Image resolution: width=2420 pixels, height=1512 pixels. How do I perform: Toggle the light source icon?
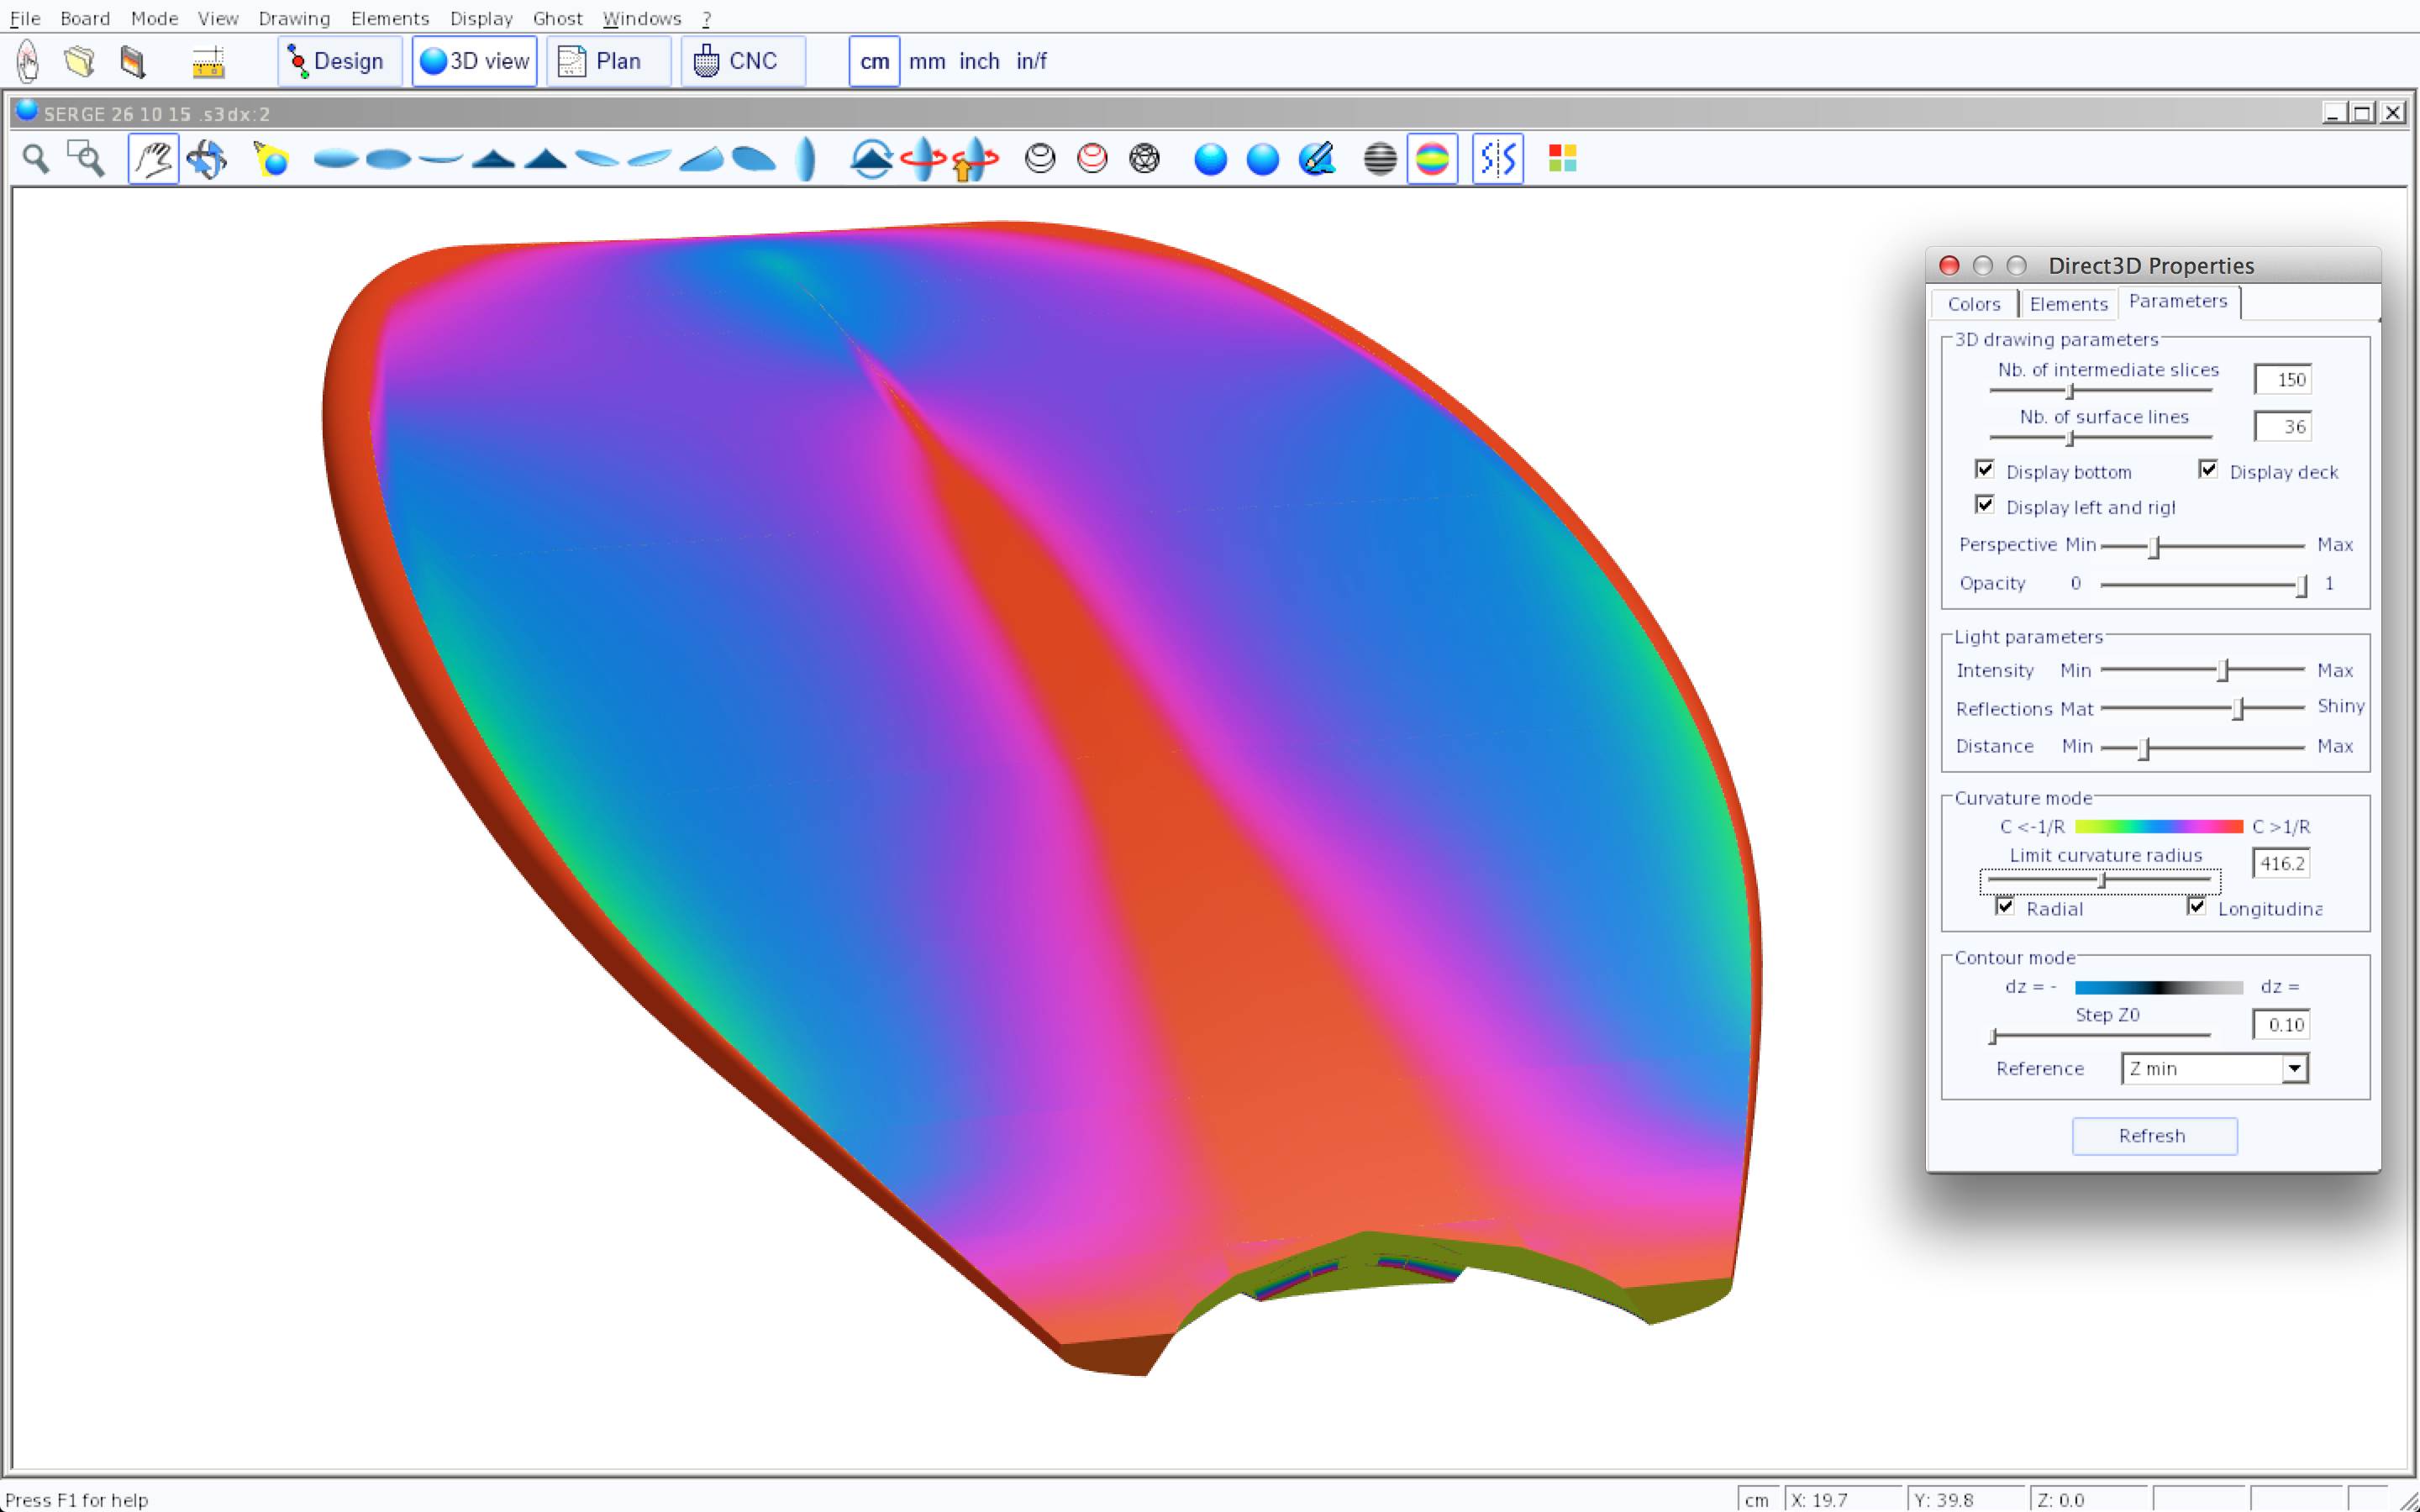(271, 159)
